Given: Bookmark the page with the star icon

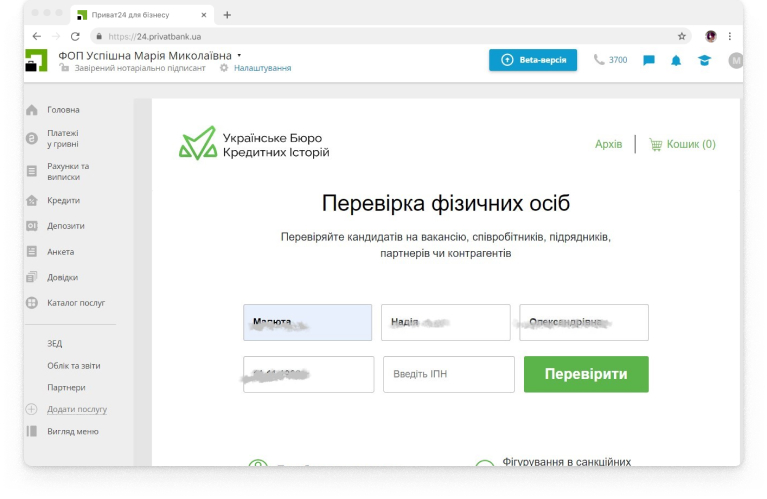Looking at the screenshot, I should (681, 36).
